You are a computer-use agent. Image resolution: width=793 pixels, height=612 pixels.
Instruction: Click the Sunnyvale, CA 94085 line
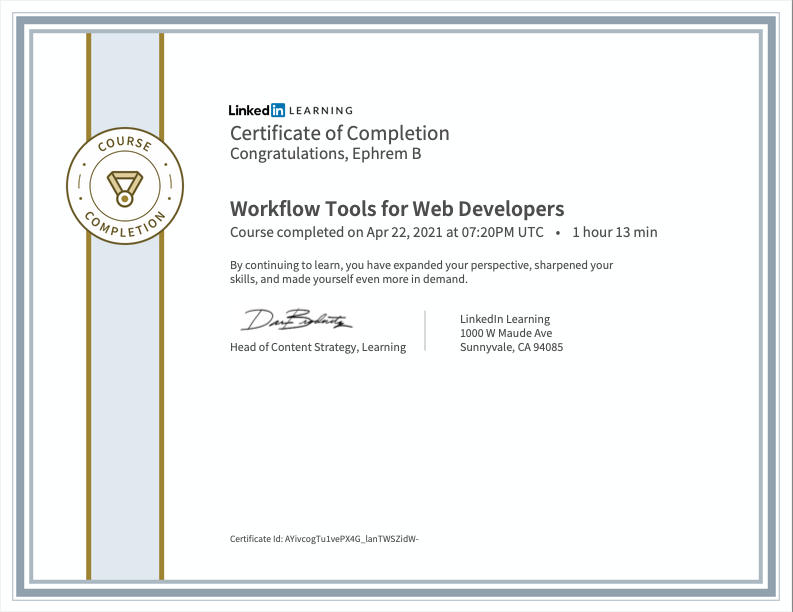pos(511,347)
